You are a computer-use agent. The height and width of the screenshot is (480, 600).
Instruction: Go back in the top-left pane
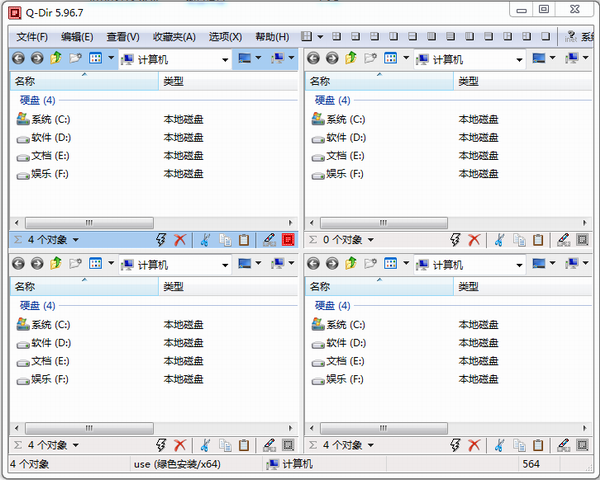click(18, 59)
